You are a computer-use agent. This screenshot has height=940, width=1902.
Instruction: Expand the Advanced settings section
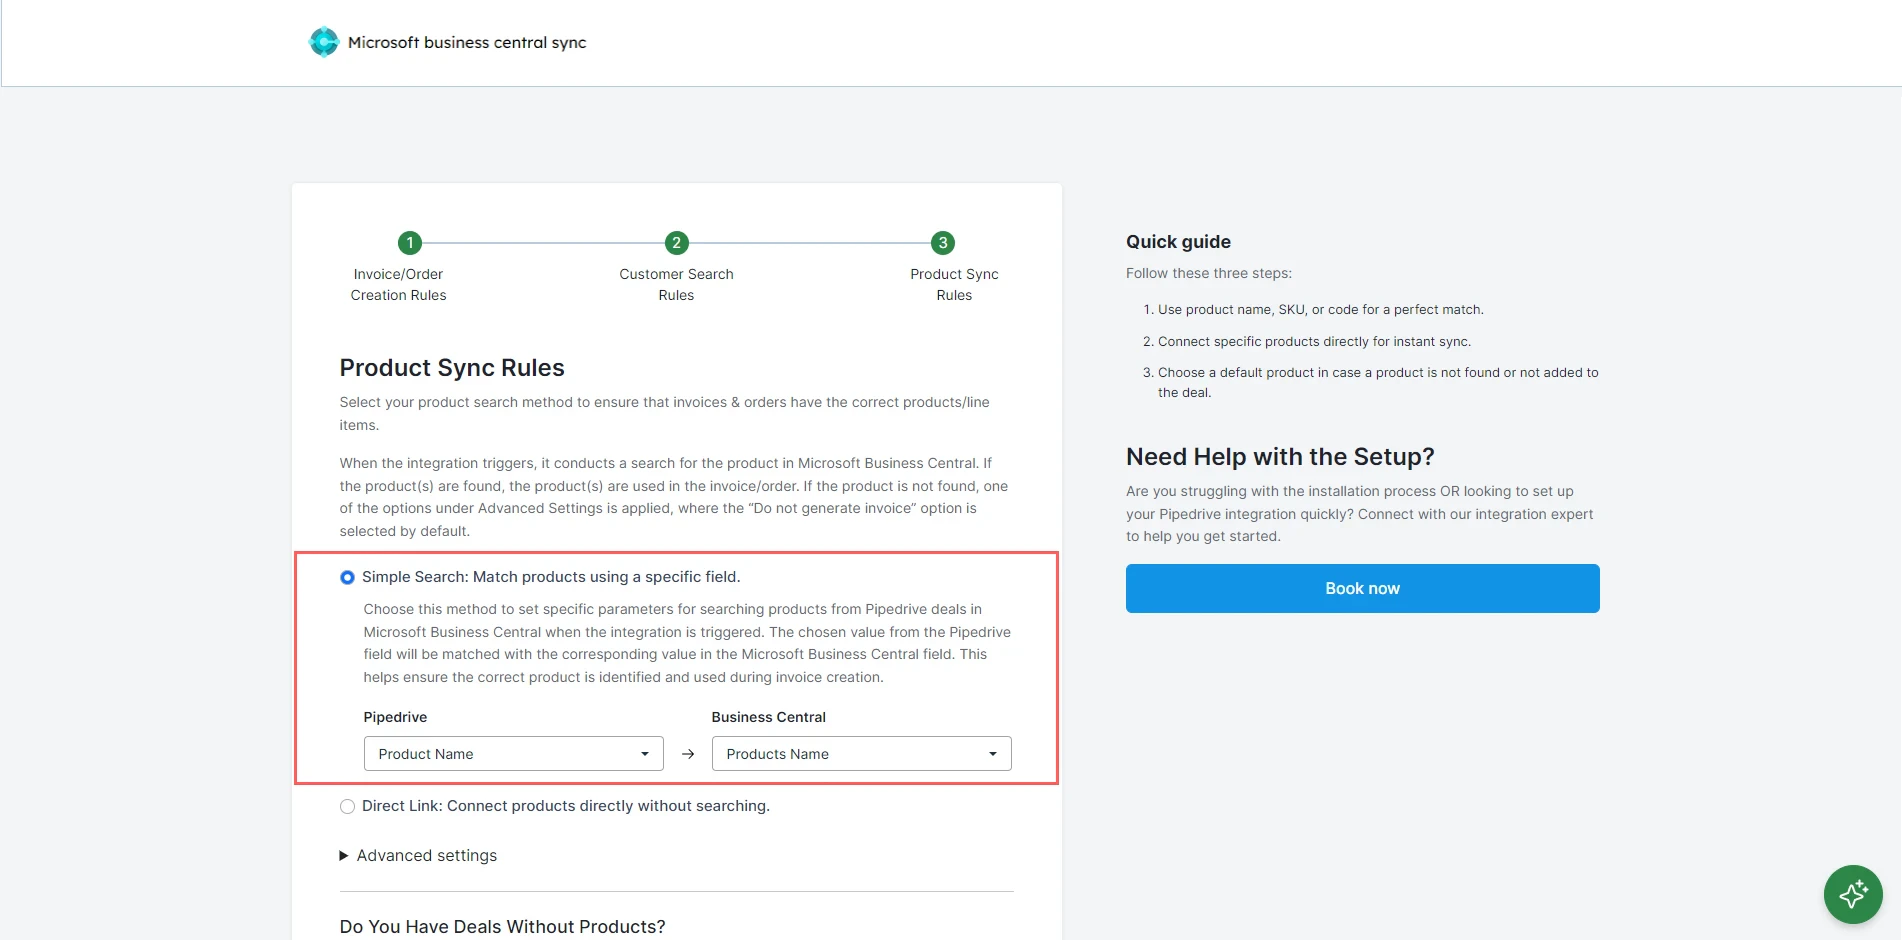click(418, 856)
